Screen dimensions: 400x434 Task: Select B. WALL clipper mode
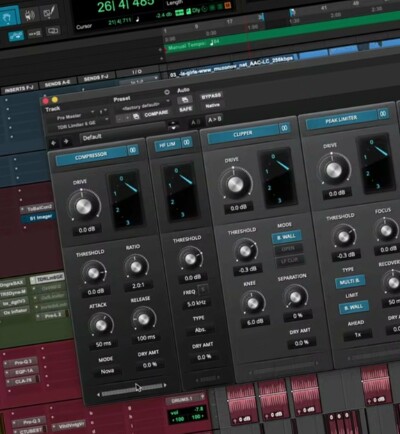(x=286, y=237)
